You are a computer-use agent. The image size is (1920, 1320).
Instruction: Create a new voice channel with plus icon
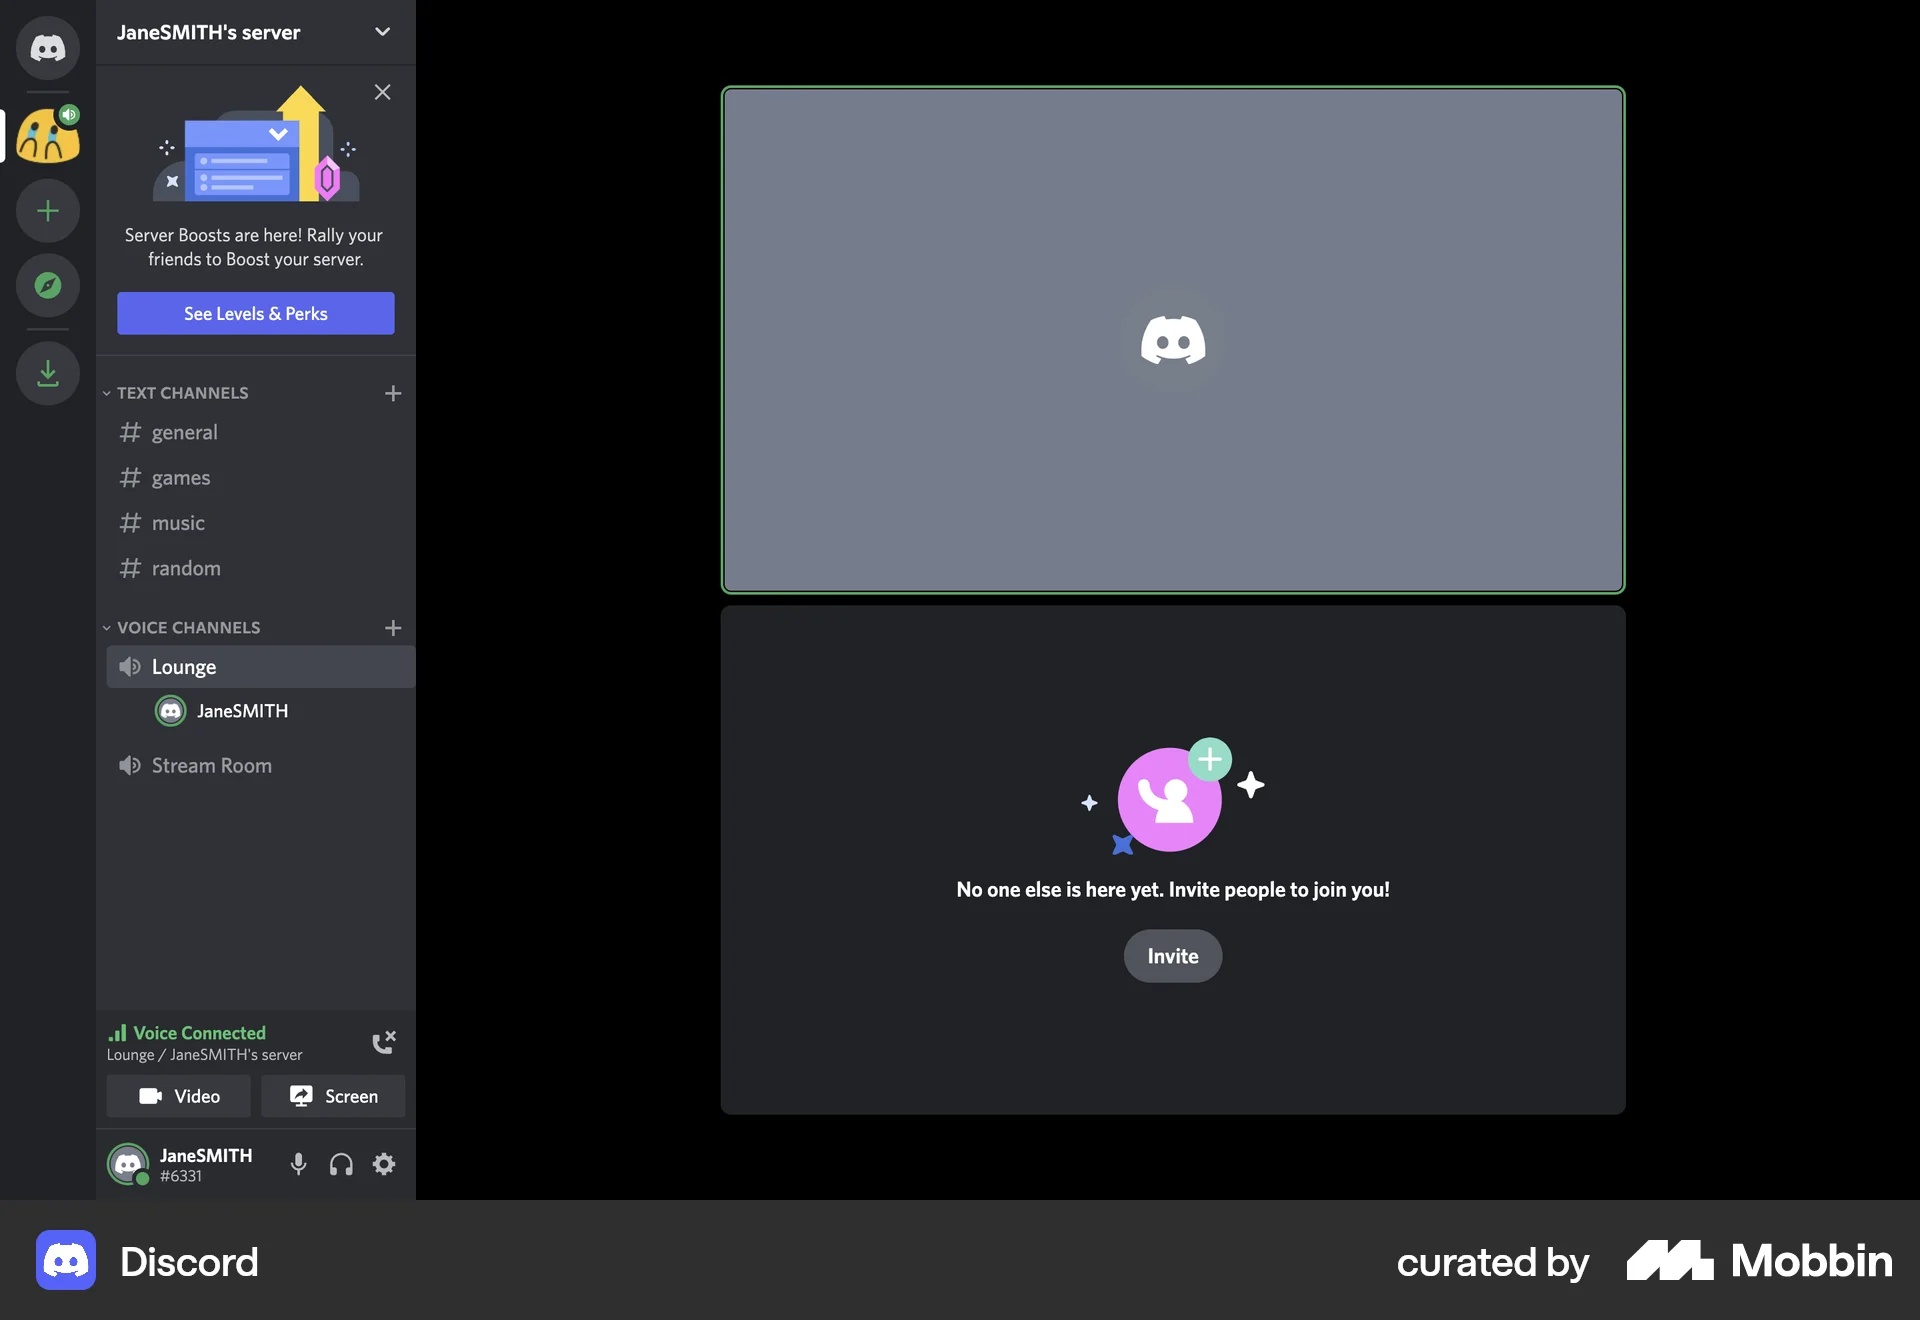point(392,628)
